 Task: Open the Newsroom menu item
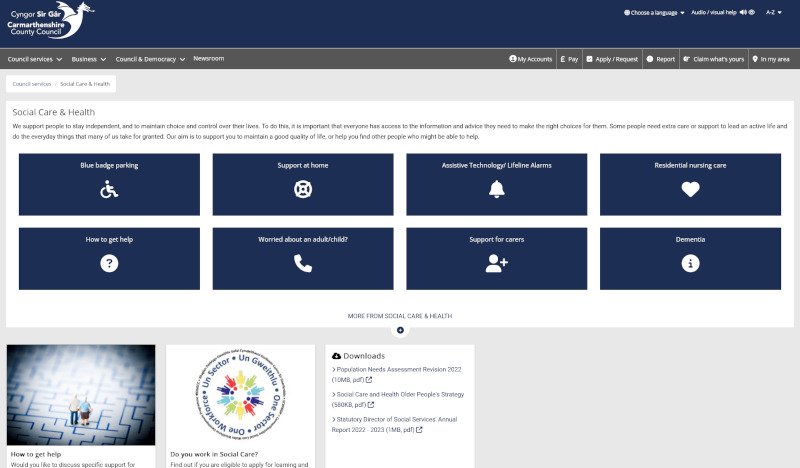point(209,59)
